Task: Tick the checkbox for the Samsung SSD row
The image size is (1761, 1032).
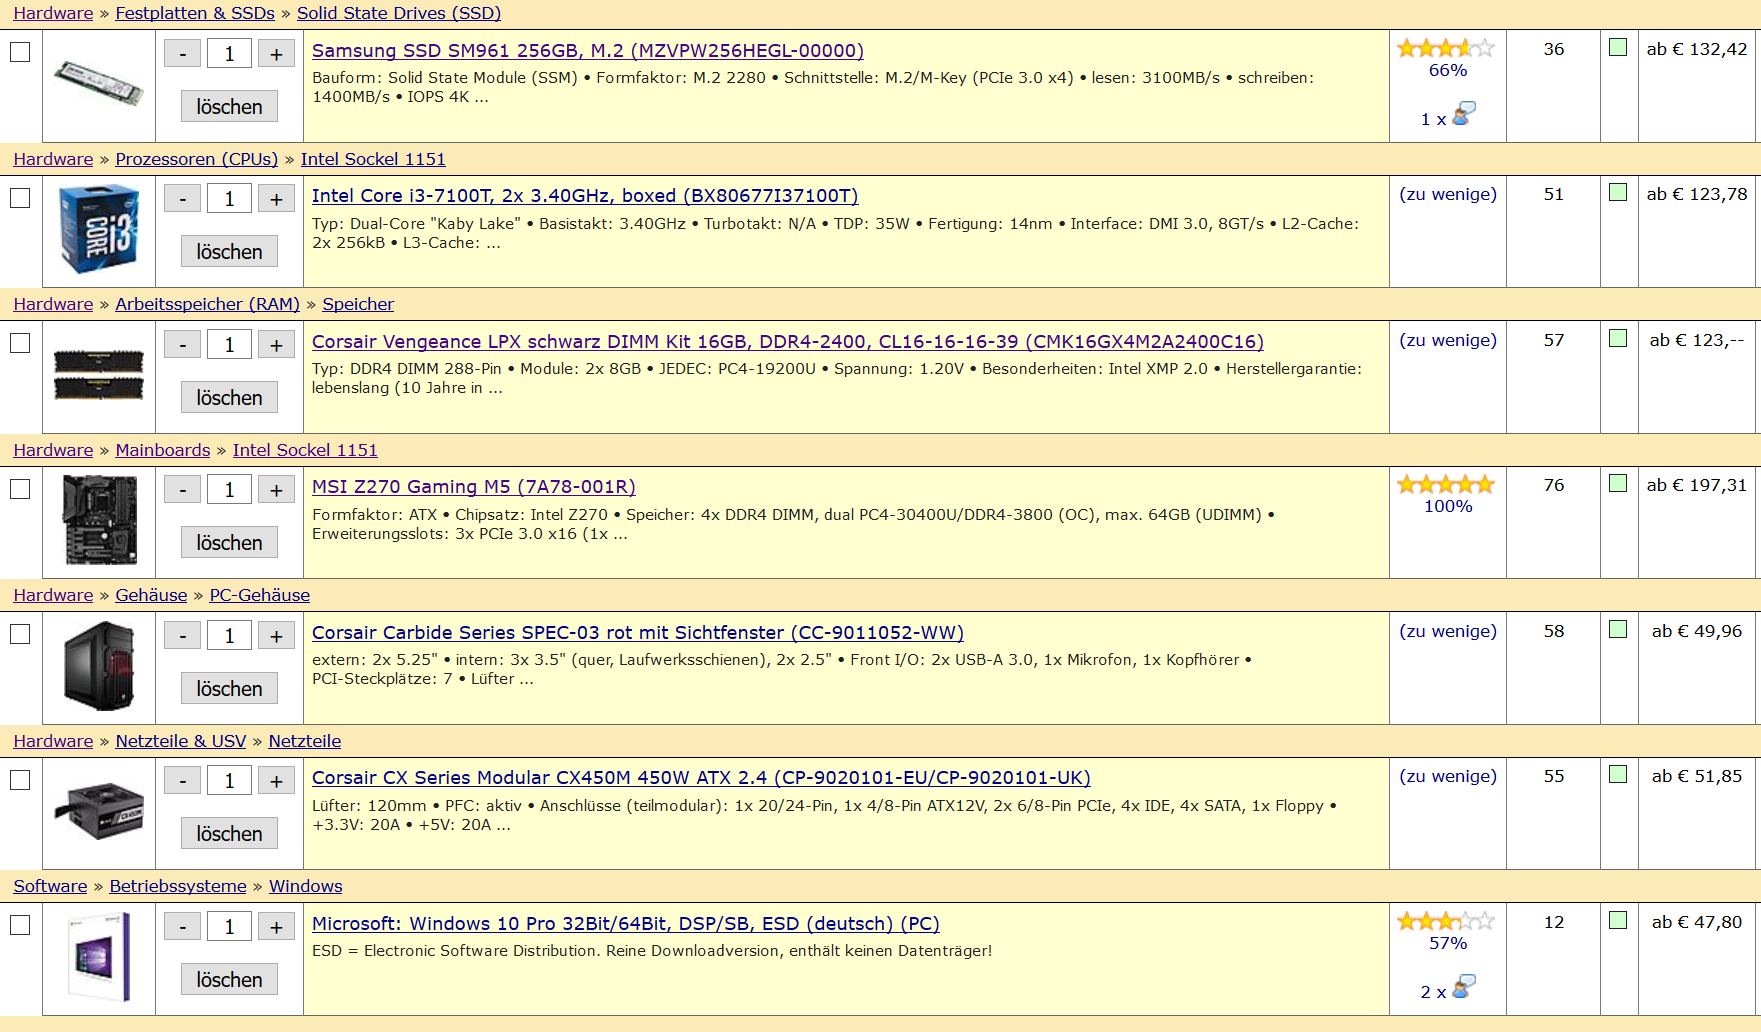Action: tap(20, 52)
